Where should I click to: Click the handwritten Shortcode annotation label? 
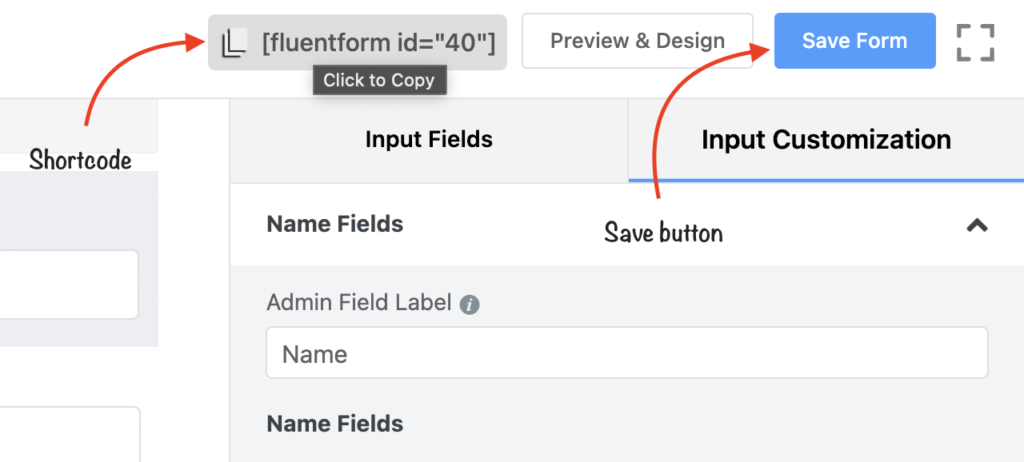point(80,160)
